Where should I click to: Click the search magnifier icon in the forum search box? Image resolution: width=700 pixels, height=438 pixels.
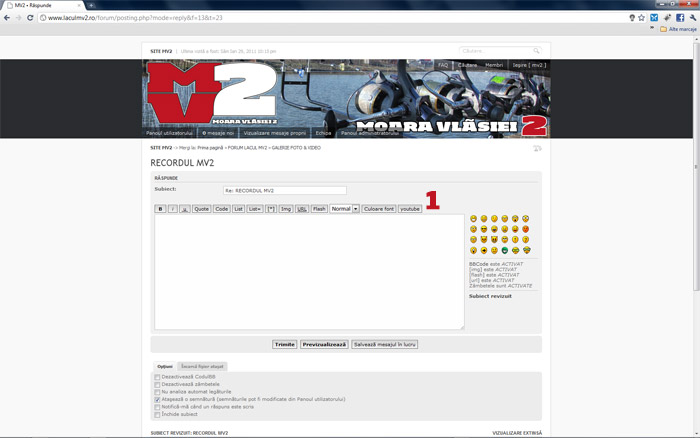click(536, 50)
